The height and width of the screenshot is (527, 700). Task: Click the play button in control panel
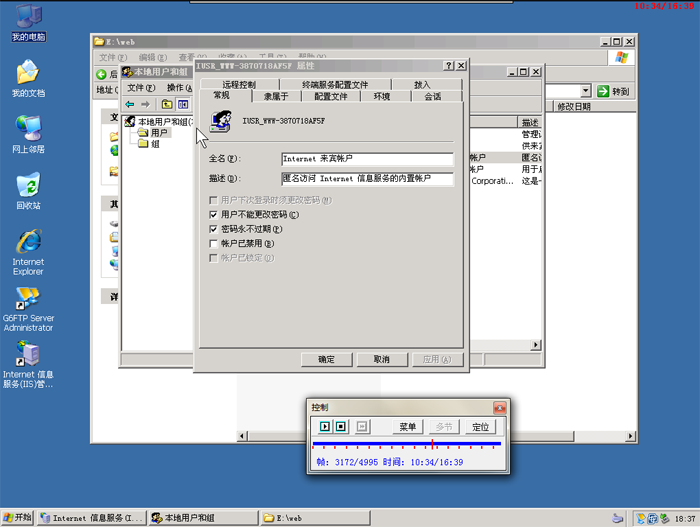(x=325, y=427)
